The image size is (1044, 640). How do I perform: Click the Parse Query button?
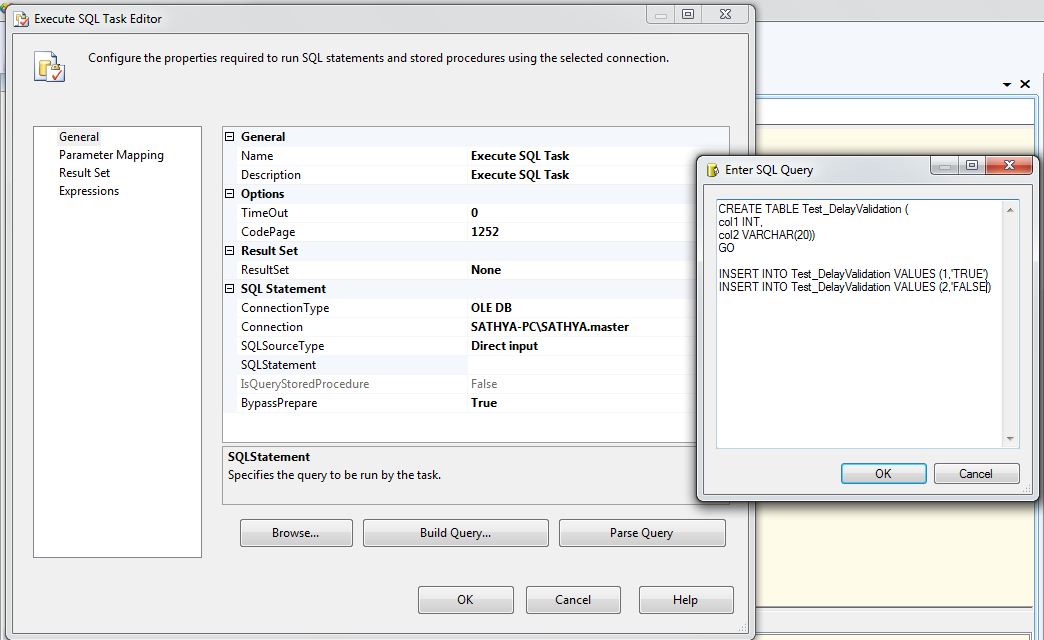[641, 532]
